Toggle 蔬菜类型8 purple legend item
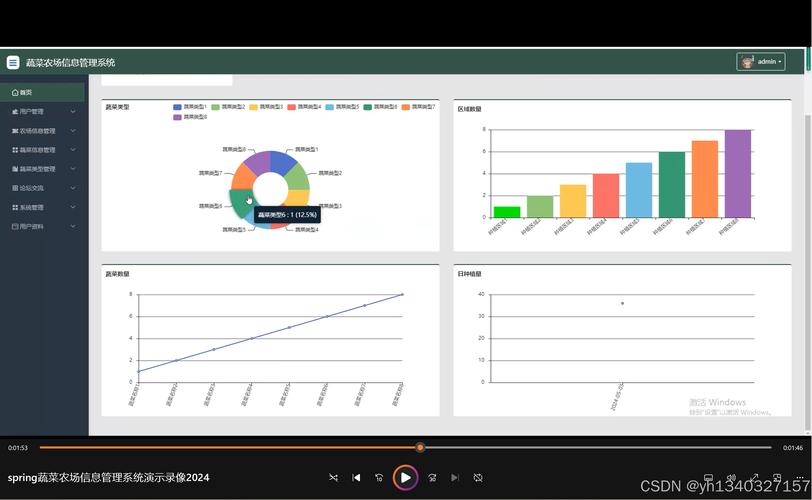812x500 pixels. 190,117
